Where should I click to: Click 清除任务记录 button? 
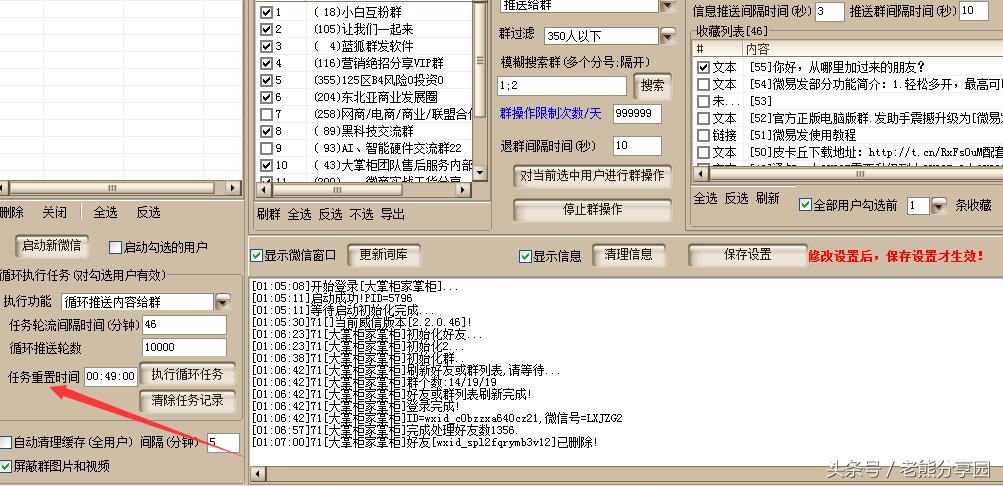187,401
